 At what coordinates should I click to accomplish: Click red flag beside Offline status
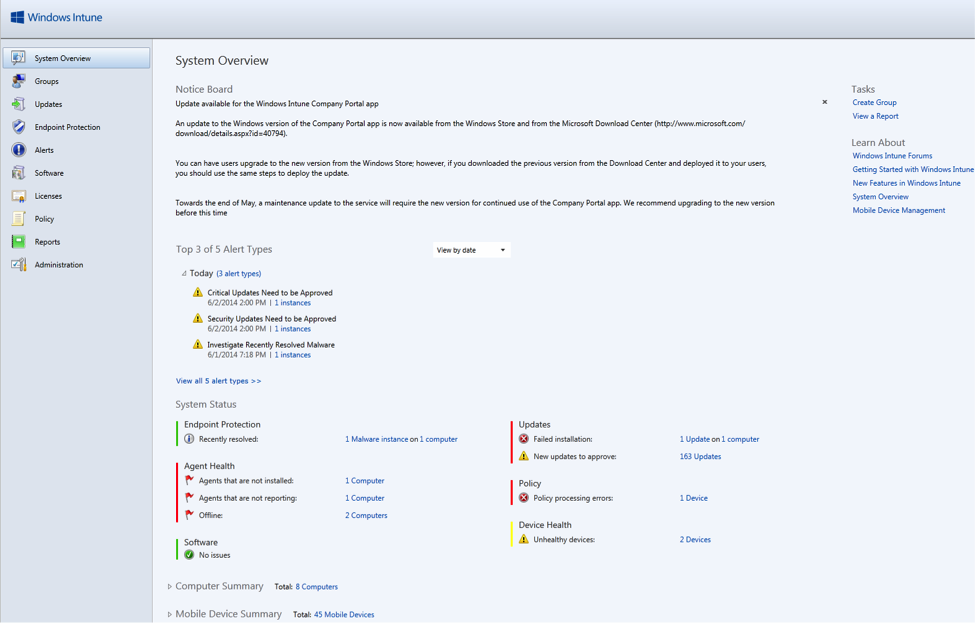point(189,515)
